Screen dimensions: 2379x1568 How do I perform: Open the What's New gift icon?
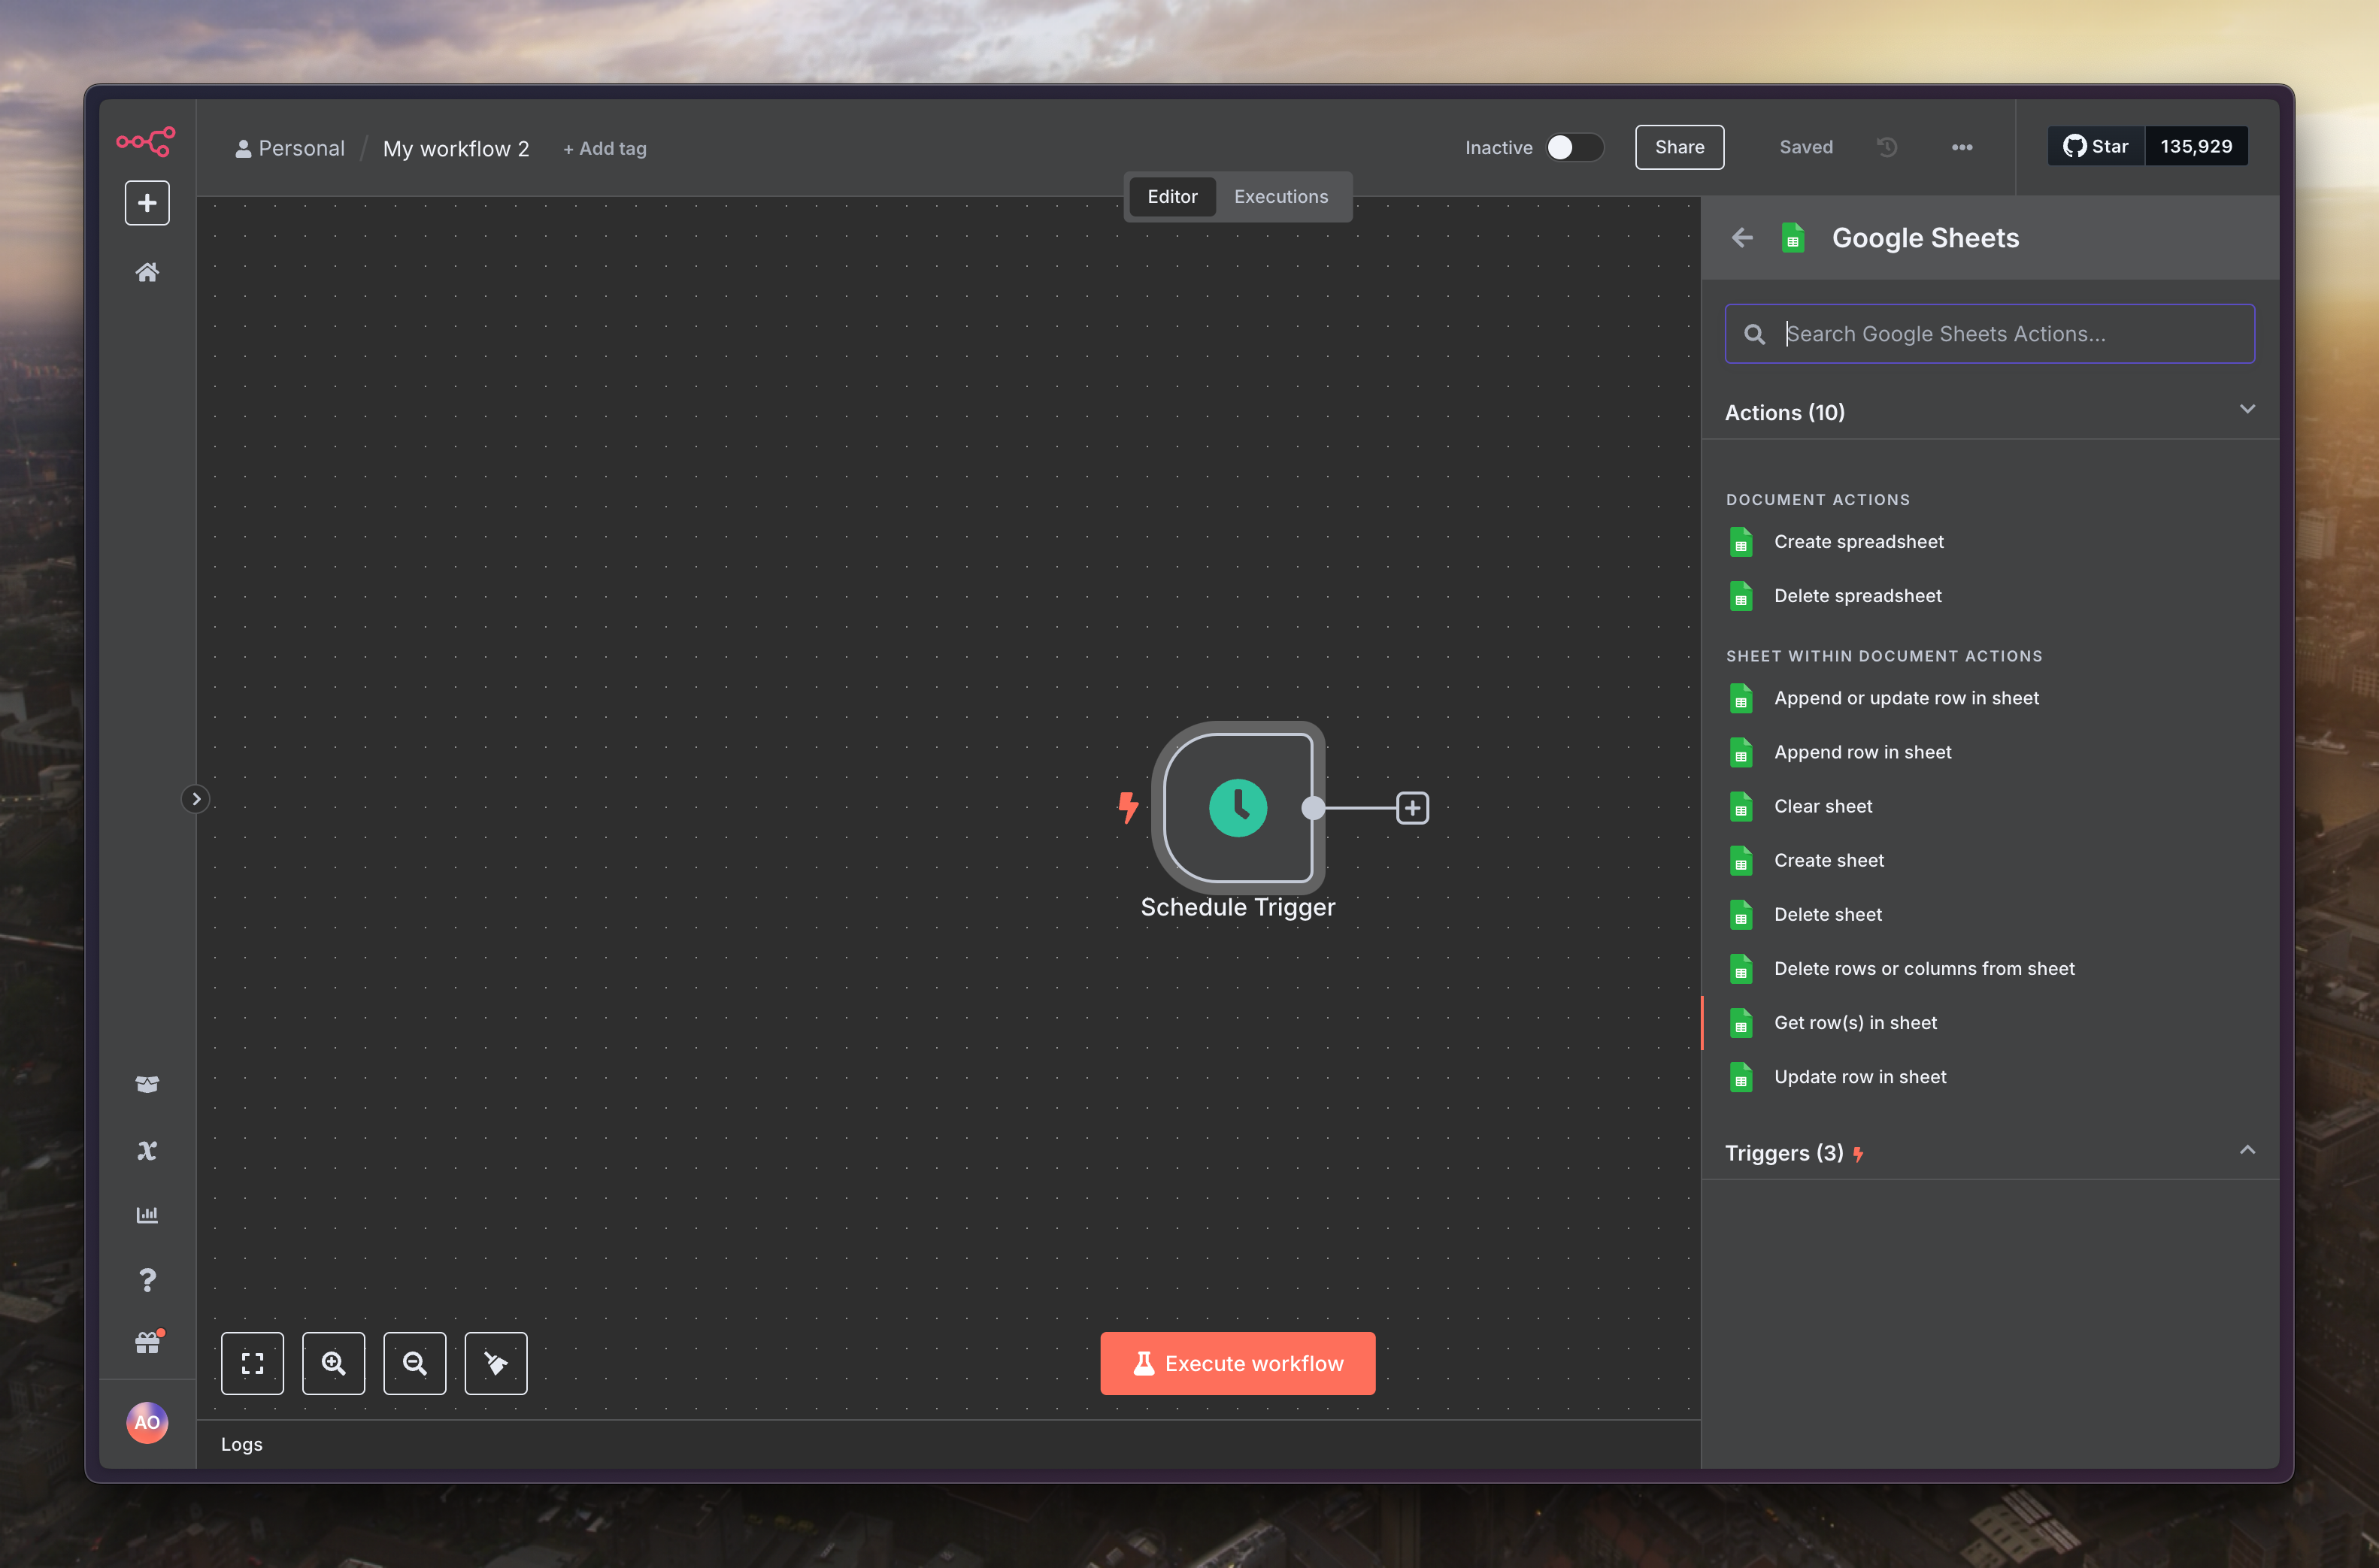pyautogui.click(x=147, y=1343)
